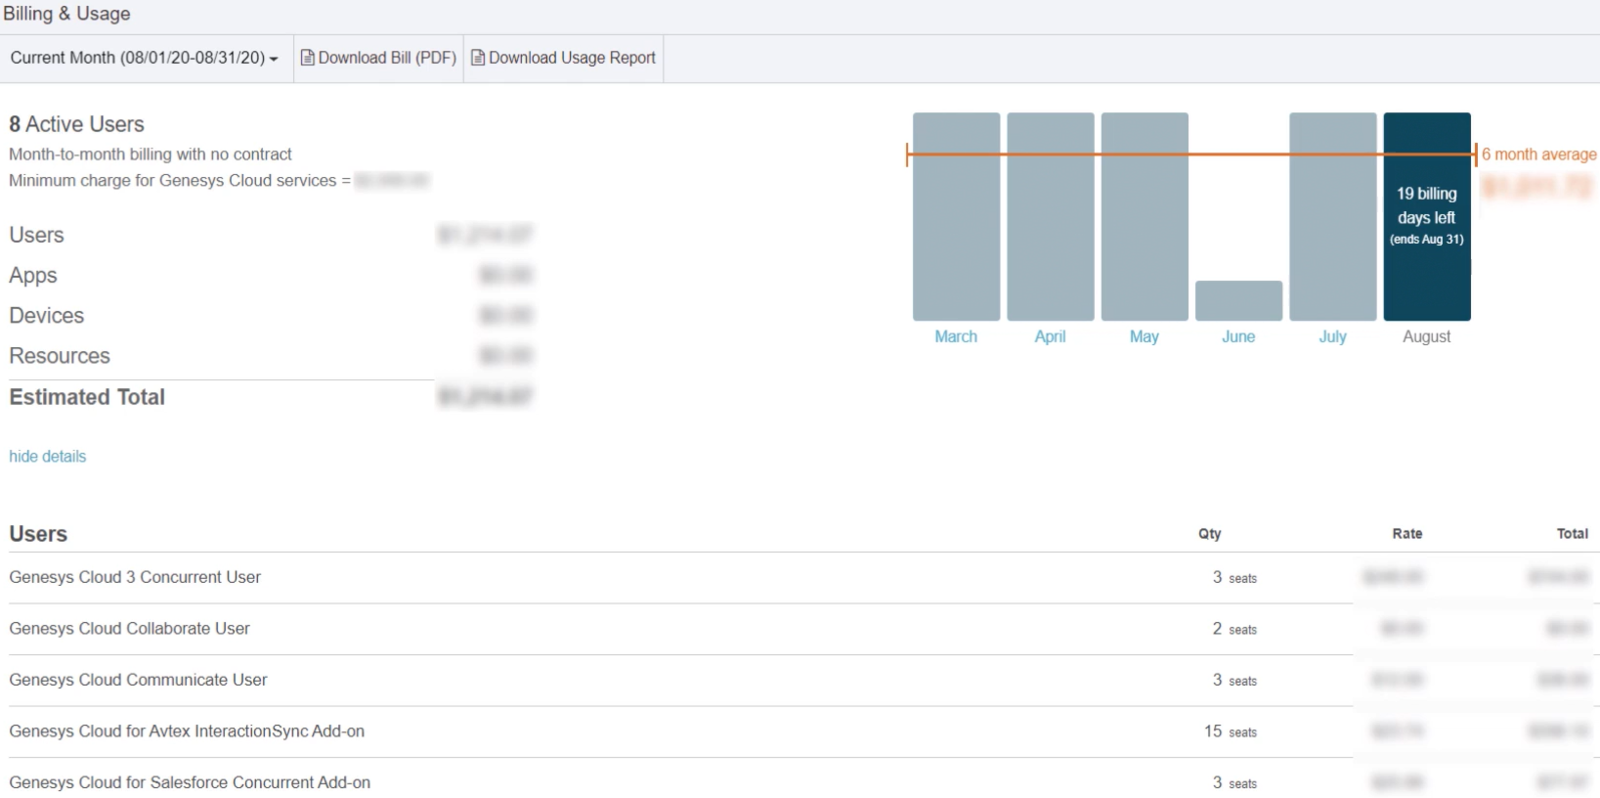The height and width of the screenshot is (798, 1600).
Task: Click the July month label link
Action: point(1332,337)
